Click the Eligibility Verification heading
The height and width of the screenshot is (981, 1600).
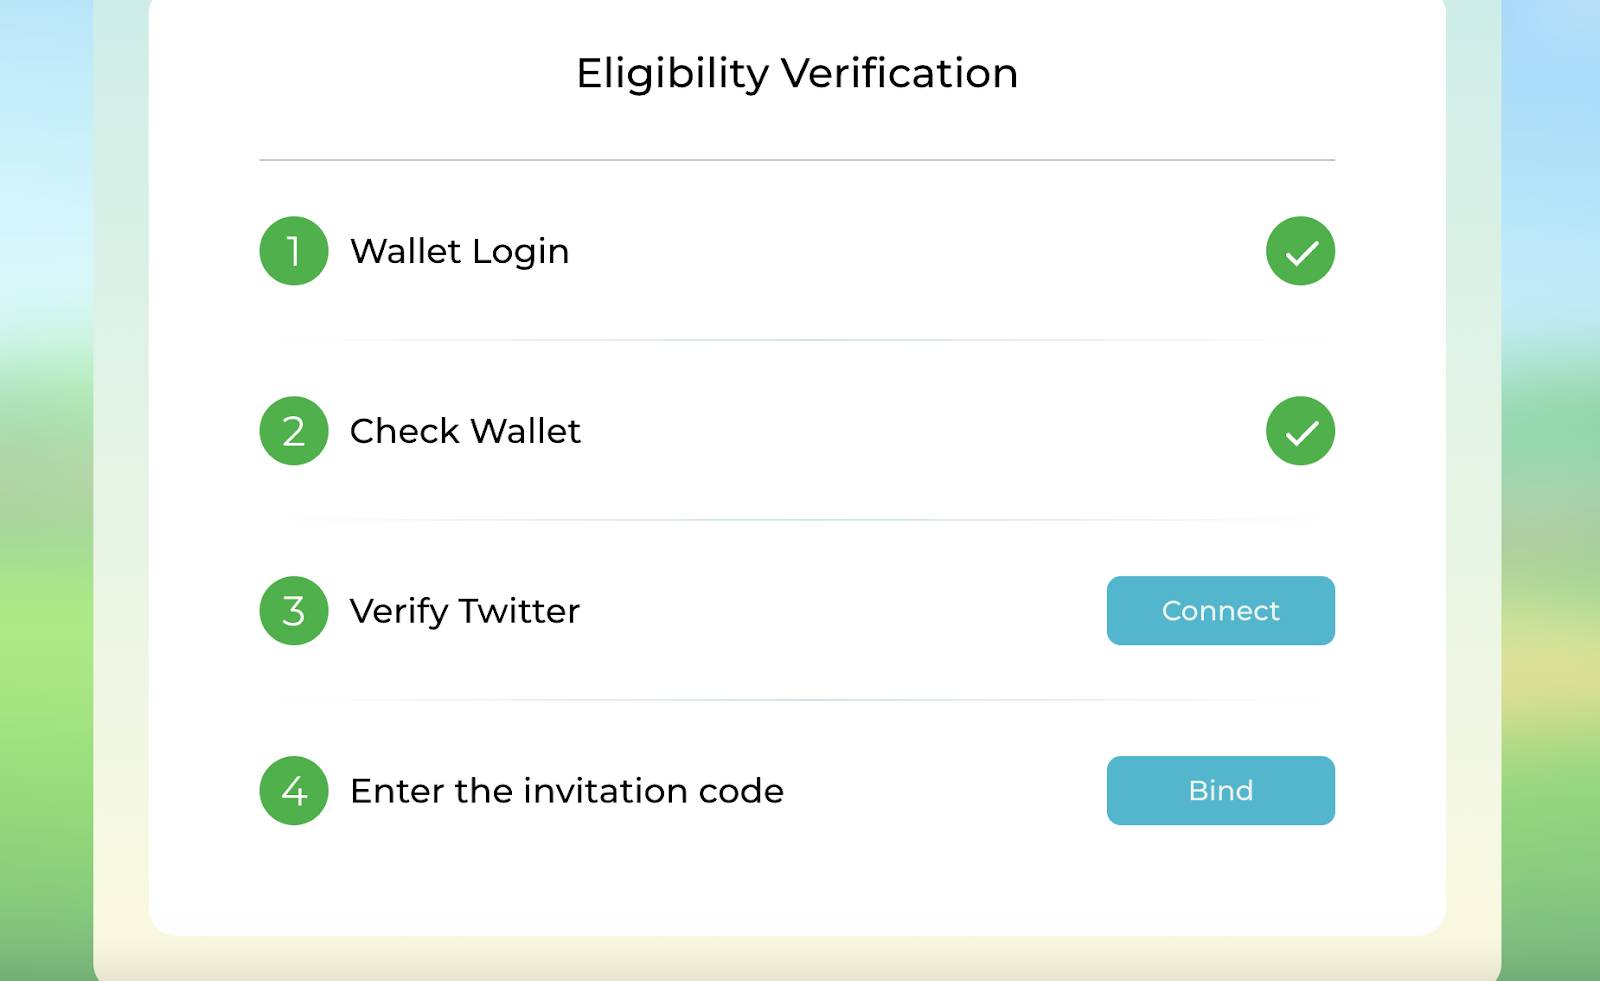[x=797, y=73]
